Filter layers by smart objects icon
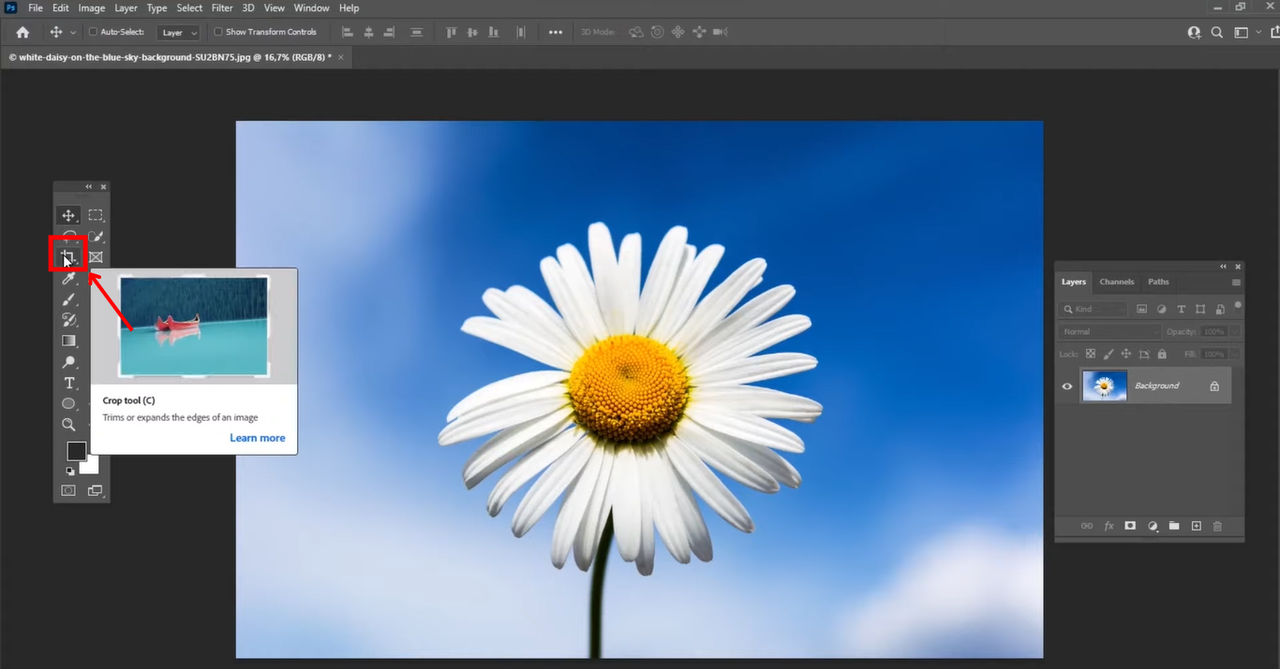Screen dimensions: 1280x669 tap(1219, 310)
